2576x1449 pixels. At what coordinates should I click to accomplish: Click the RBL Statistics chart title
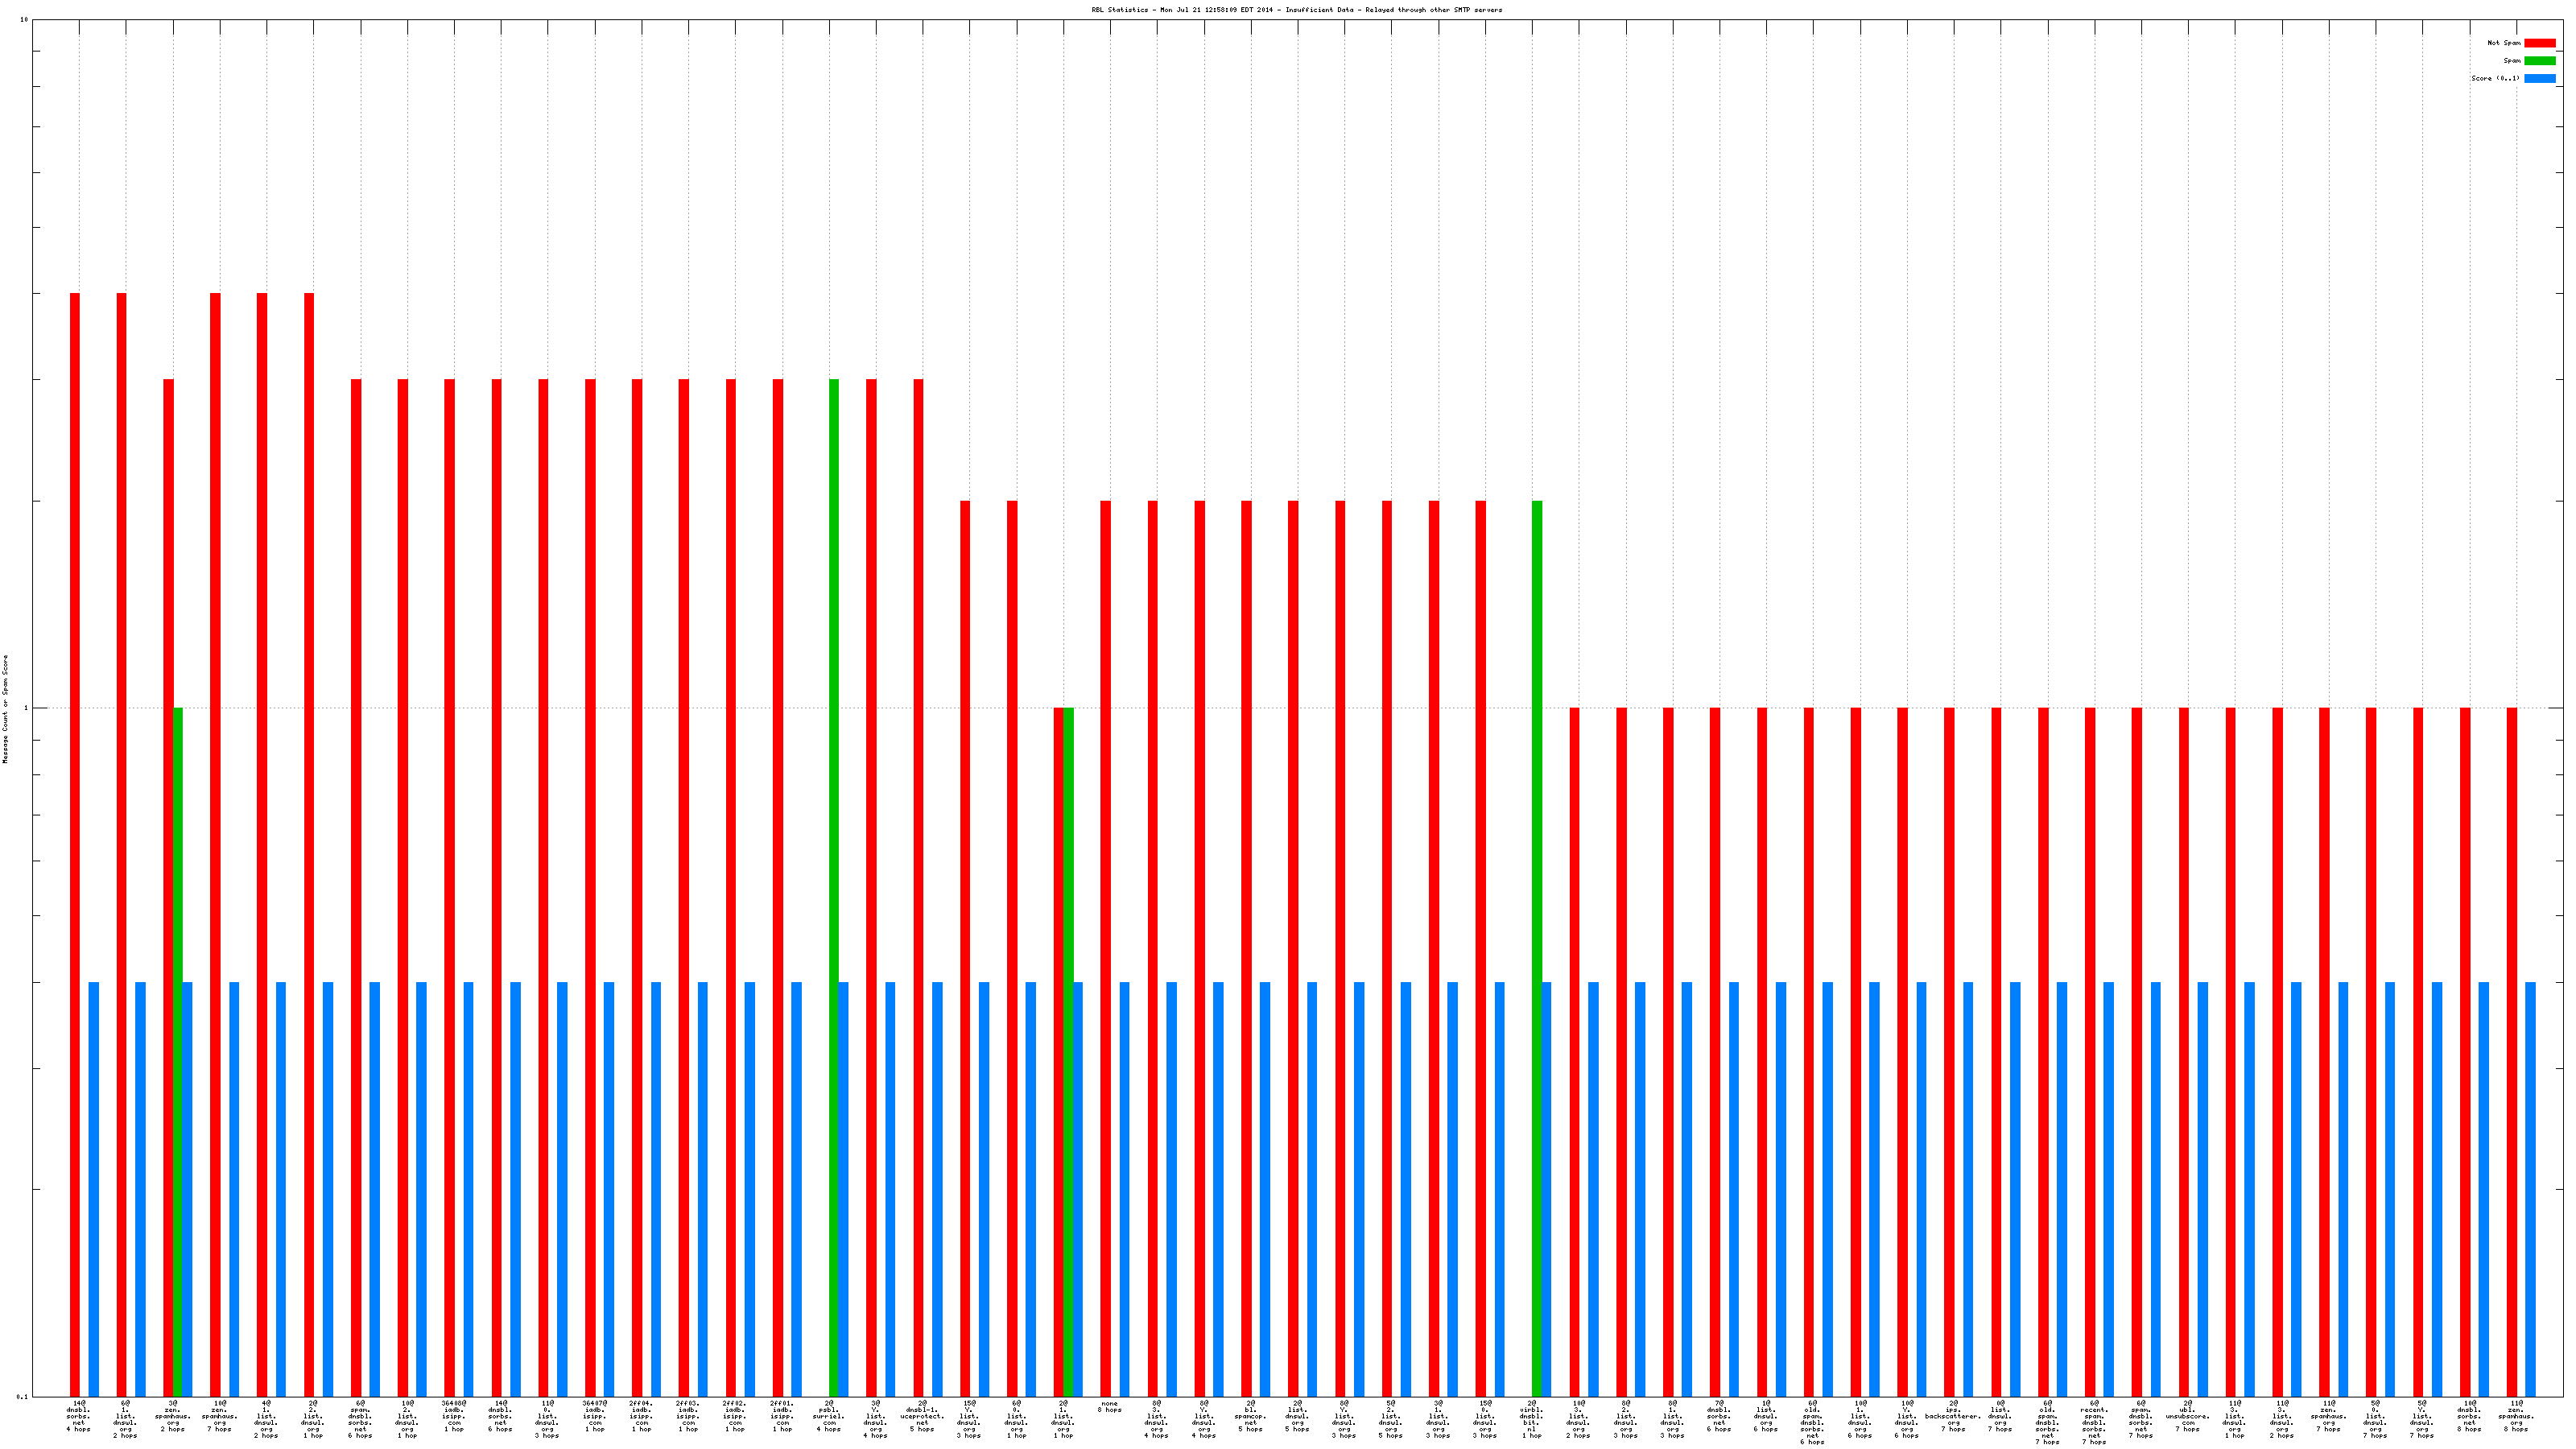click(x=1296, y=10)
